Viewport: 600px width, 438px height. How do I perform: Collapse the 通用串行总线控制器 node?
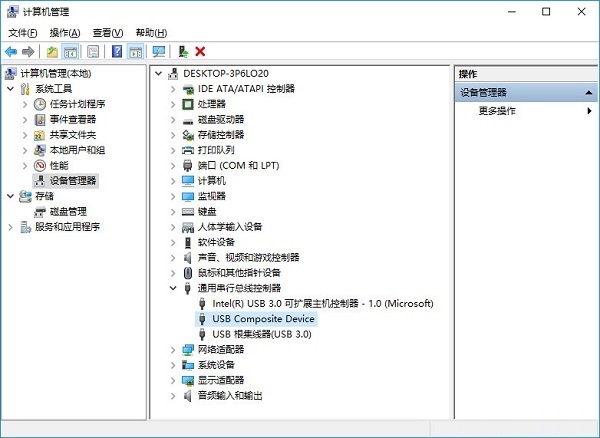click(x=173, y=288)
